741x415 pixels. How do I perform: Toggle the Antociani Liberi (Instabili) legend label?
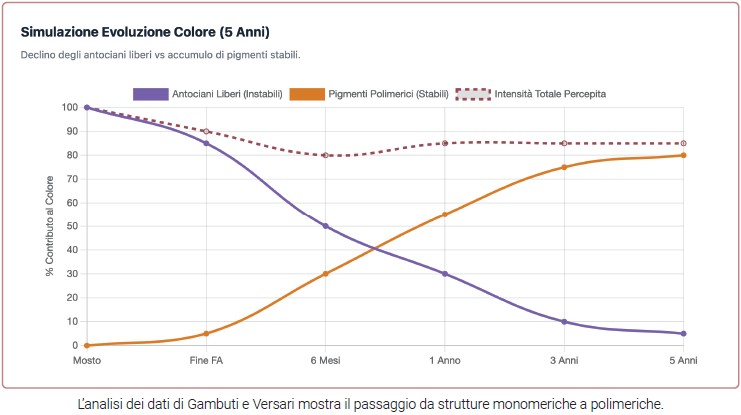pos(225,93)
